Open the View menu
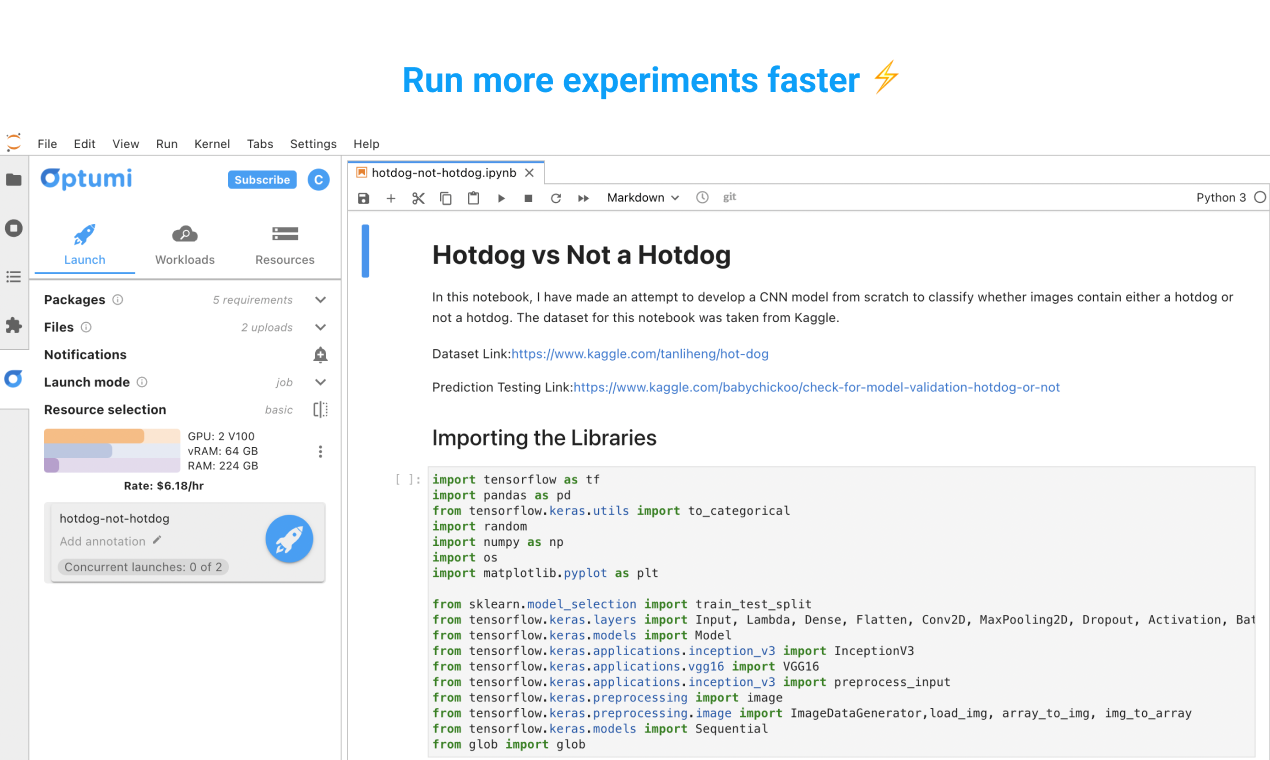 (126, 144)
